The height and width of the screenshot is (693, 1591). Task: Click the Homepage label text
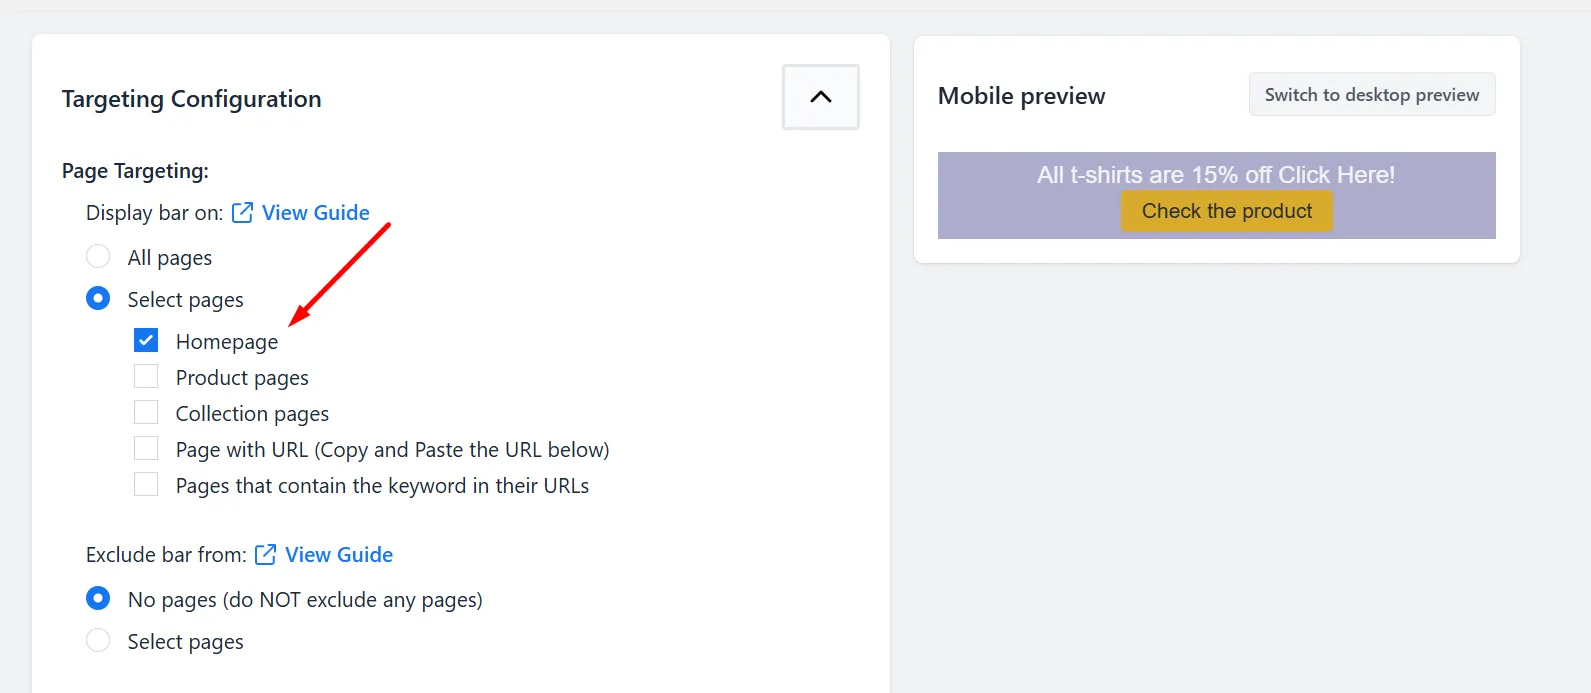(227, 342)
